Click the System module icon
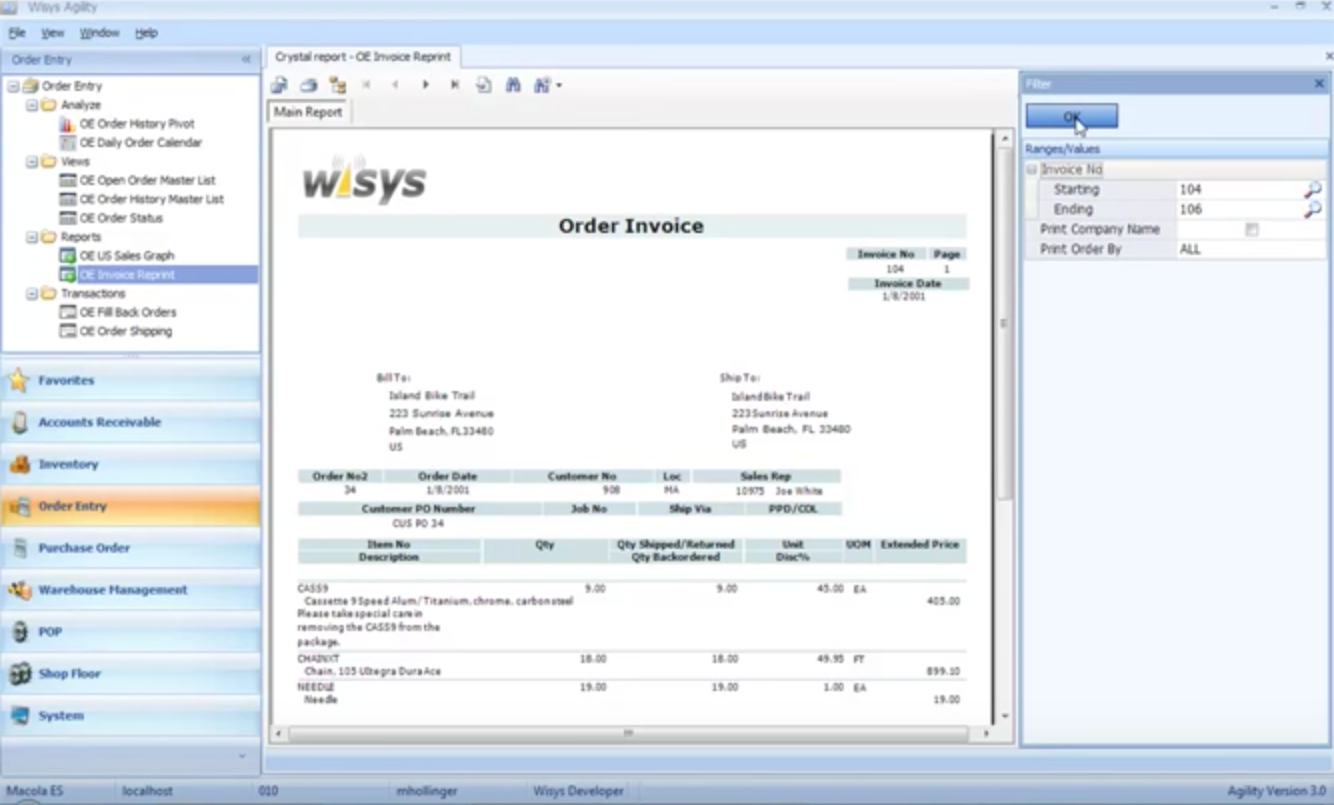This screenshot has height=805, width=1334. pos(19,716)
